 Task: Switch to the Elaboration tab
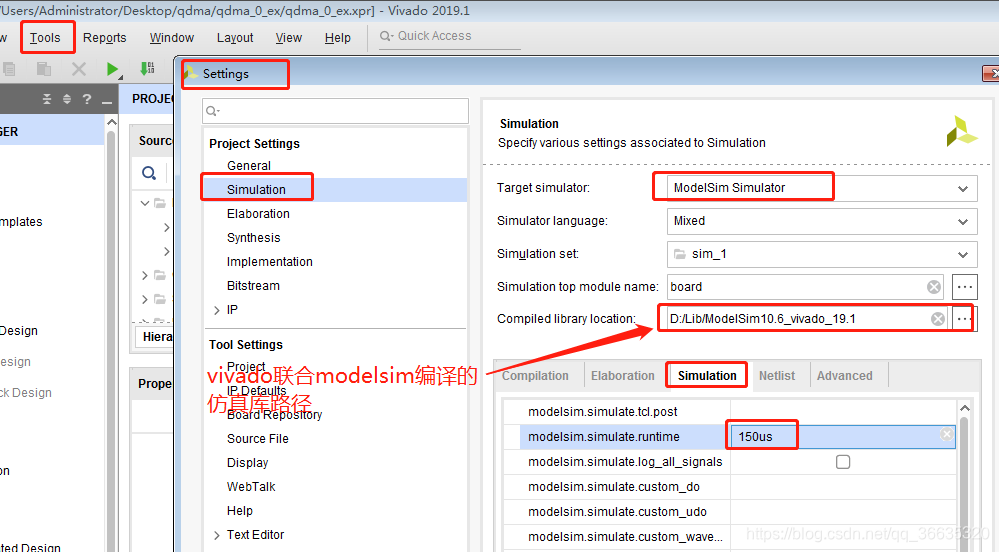coord(622,375)
